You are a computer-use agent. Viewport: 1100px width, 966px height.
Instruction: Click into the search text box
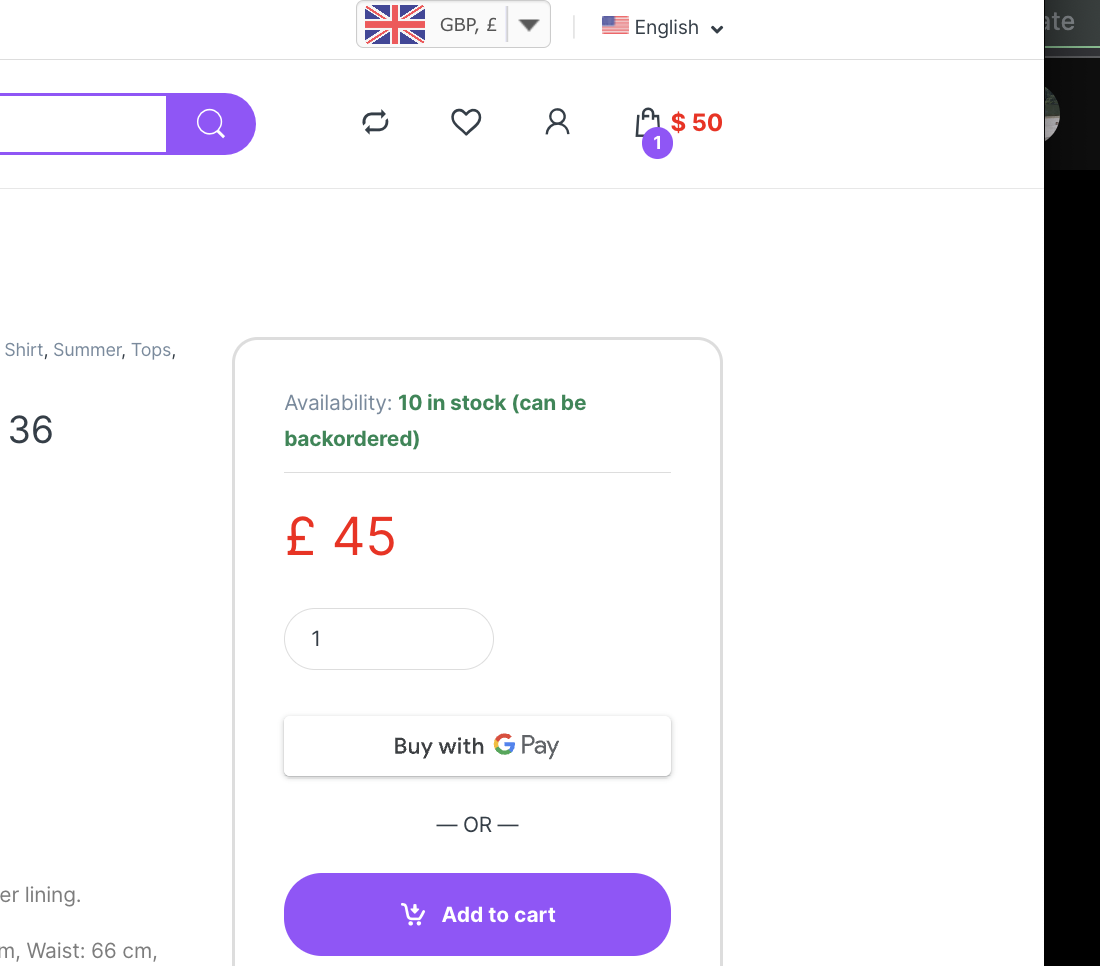[80, 124]
